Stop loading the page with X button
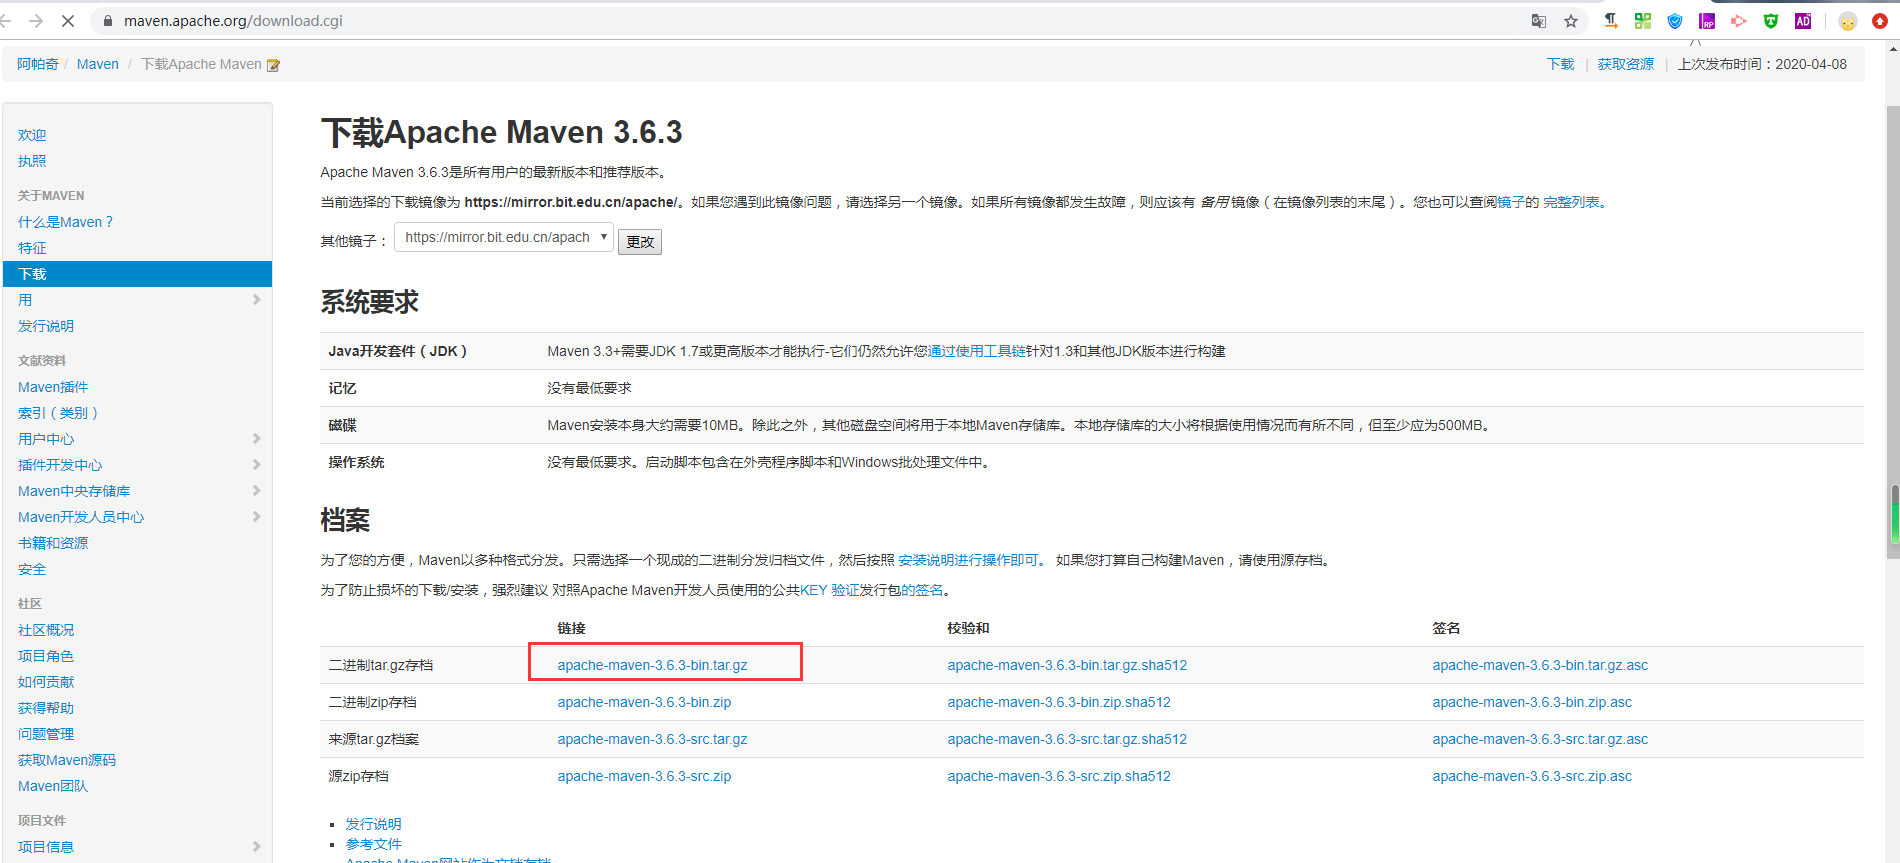Viewport: 1900px width, 863px height. point(68,21)
